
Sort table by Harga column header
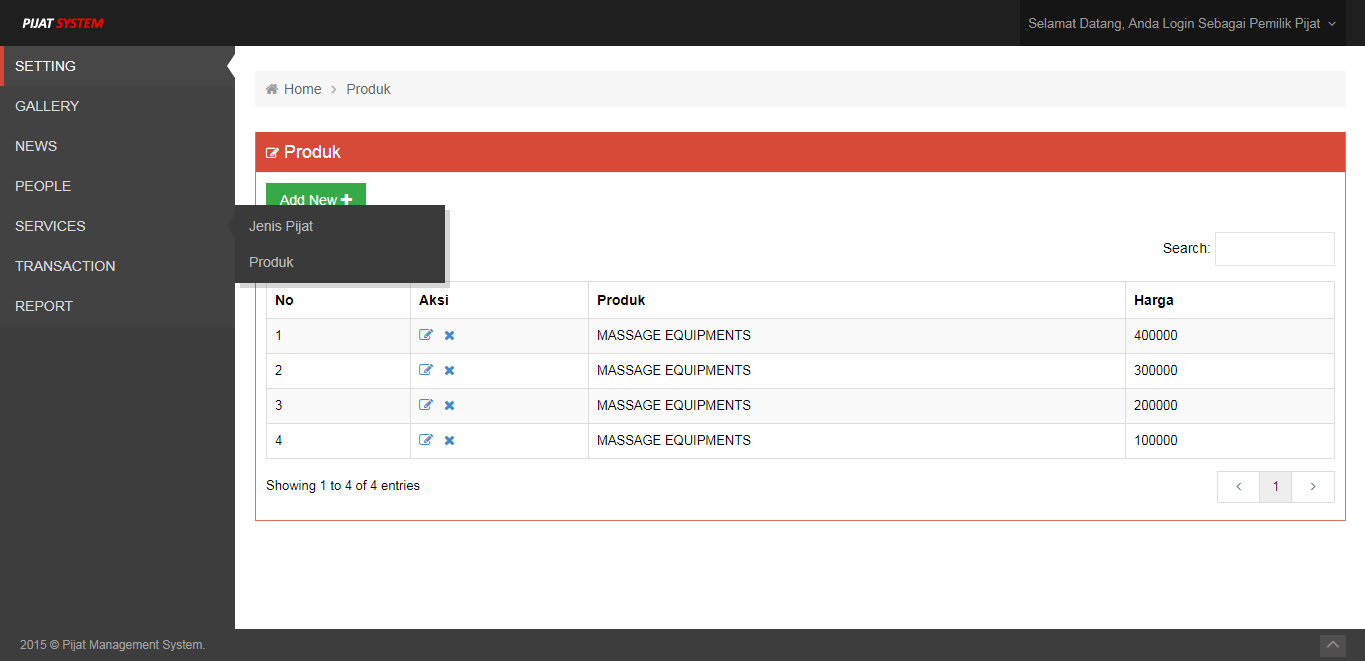1154,300
